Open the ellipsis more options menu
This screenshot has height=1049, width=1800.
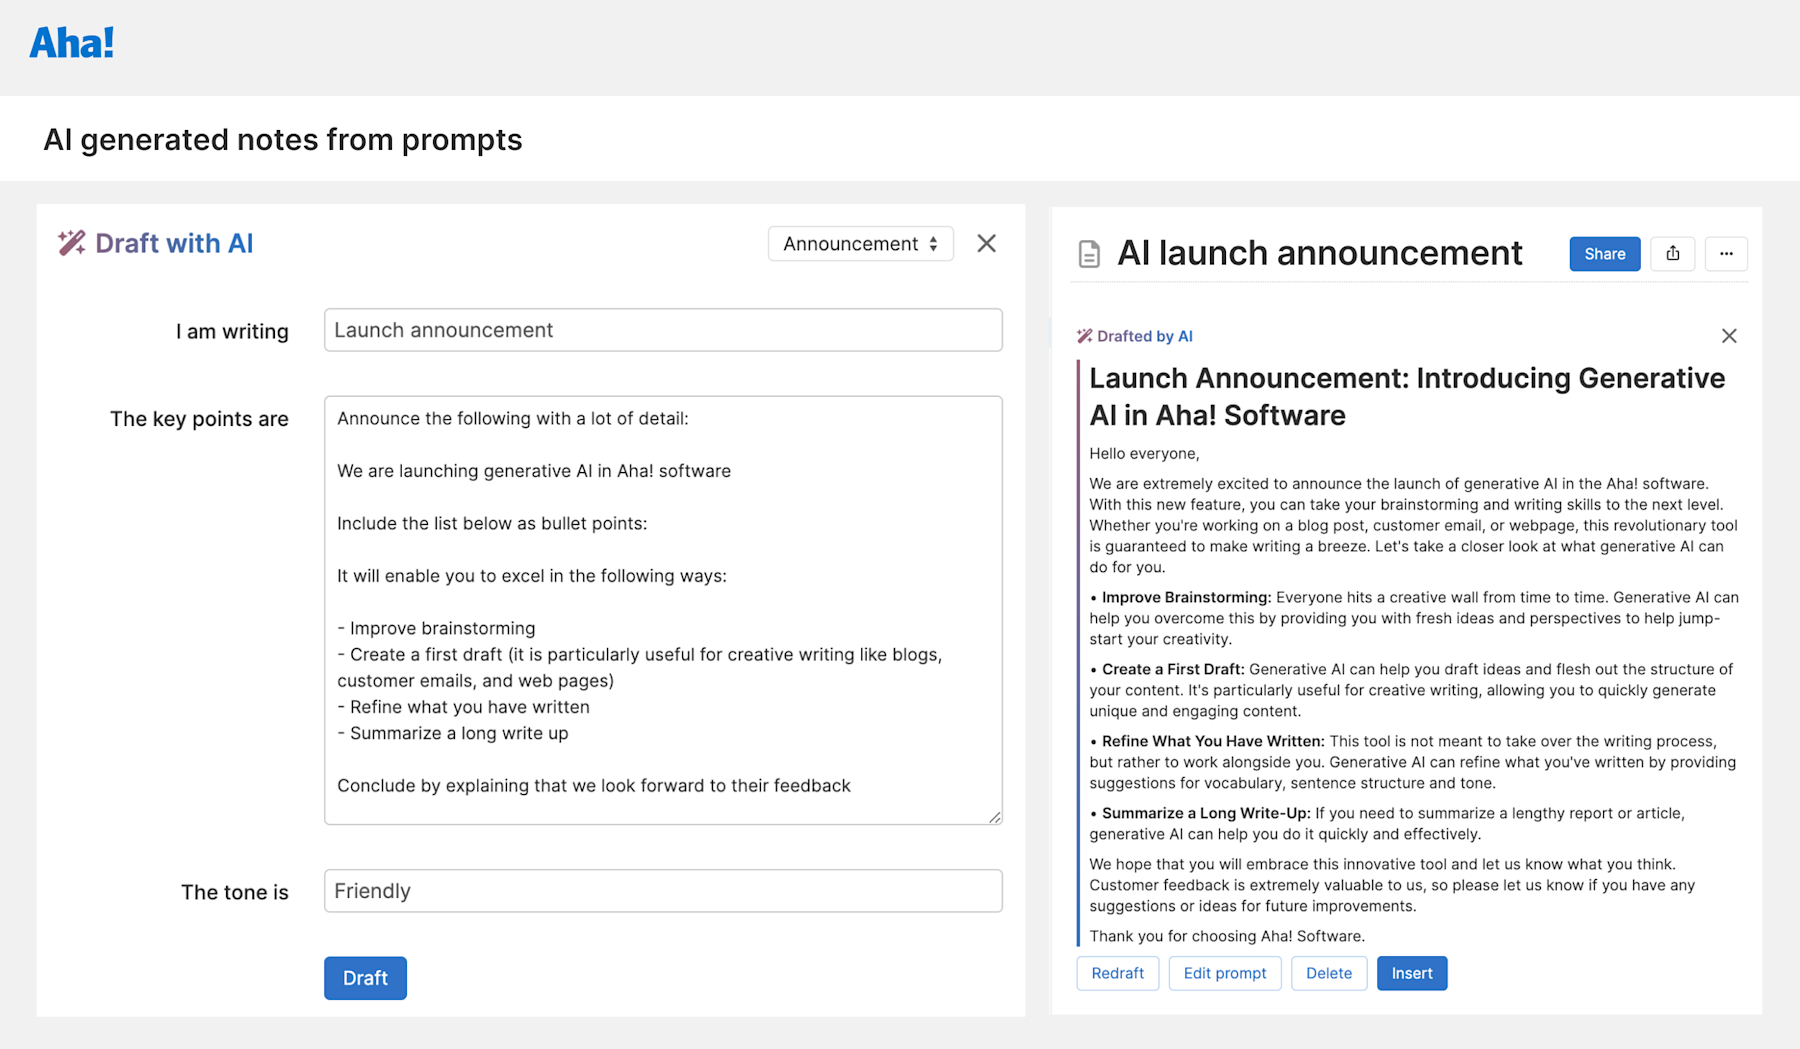point(1726,253)
